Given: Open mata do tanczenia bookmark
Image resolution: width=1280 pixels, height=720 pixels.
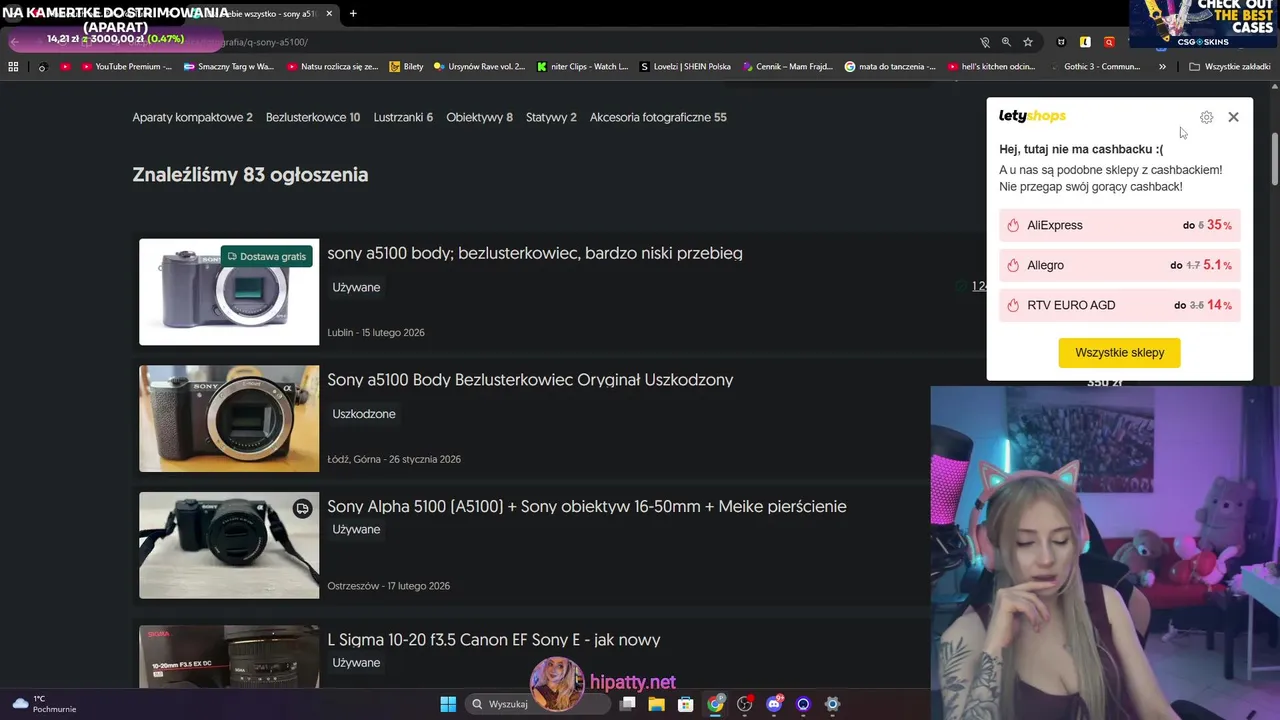Looking at the screenshot, I should tap(891, 67).
